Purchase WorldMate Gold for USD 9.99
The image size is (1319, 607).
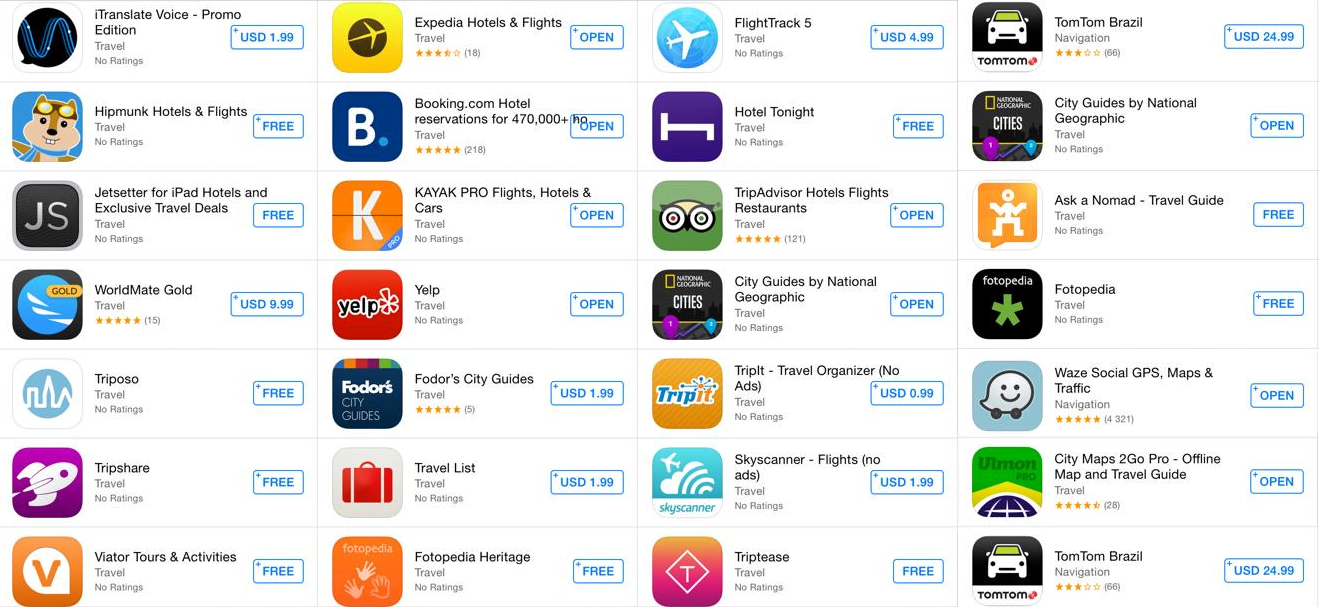tap(267, 304)
